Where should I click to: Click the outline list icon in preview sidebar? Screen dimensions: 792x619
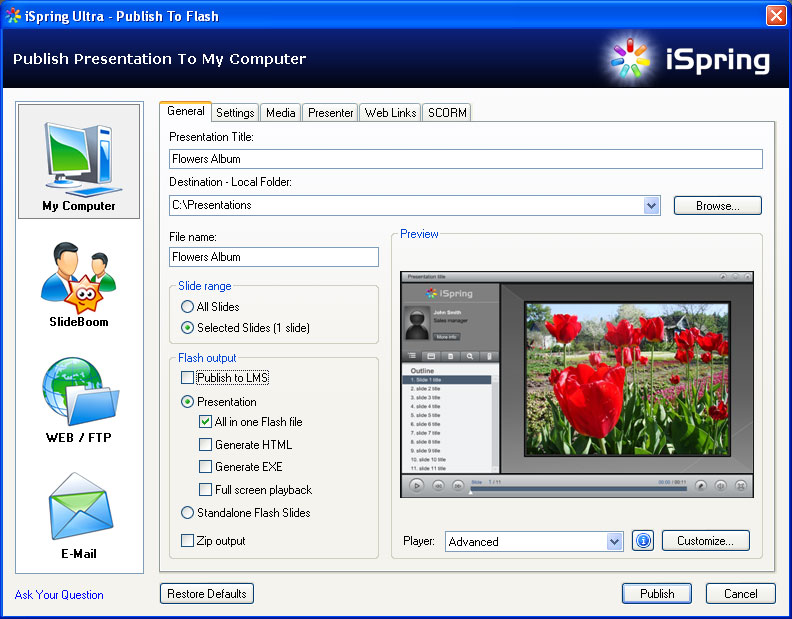412,356
